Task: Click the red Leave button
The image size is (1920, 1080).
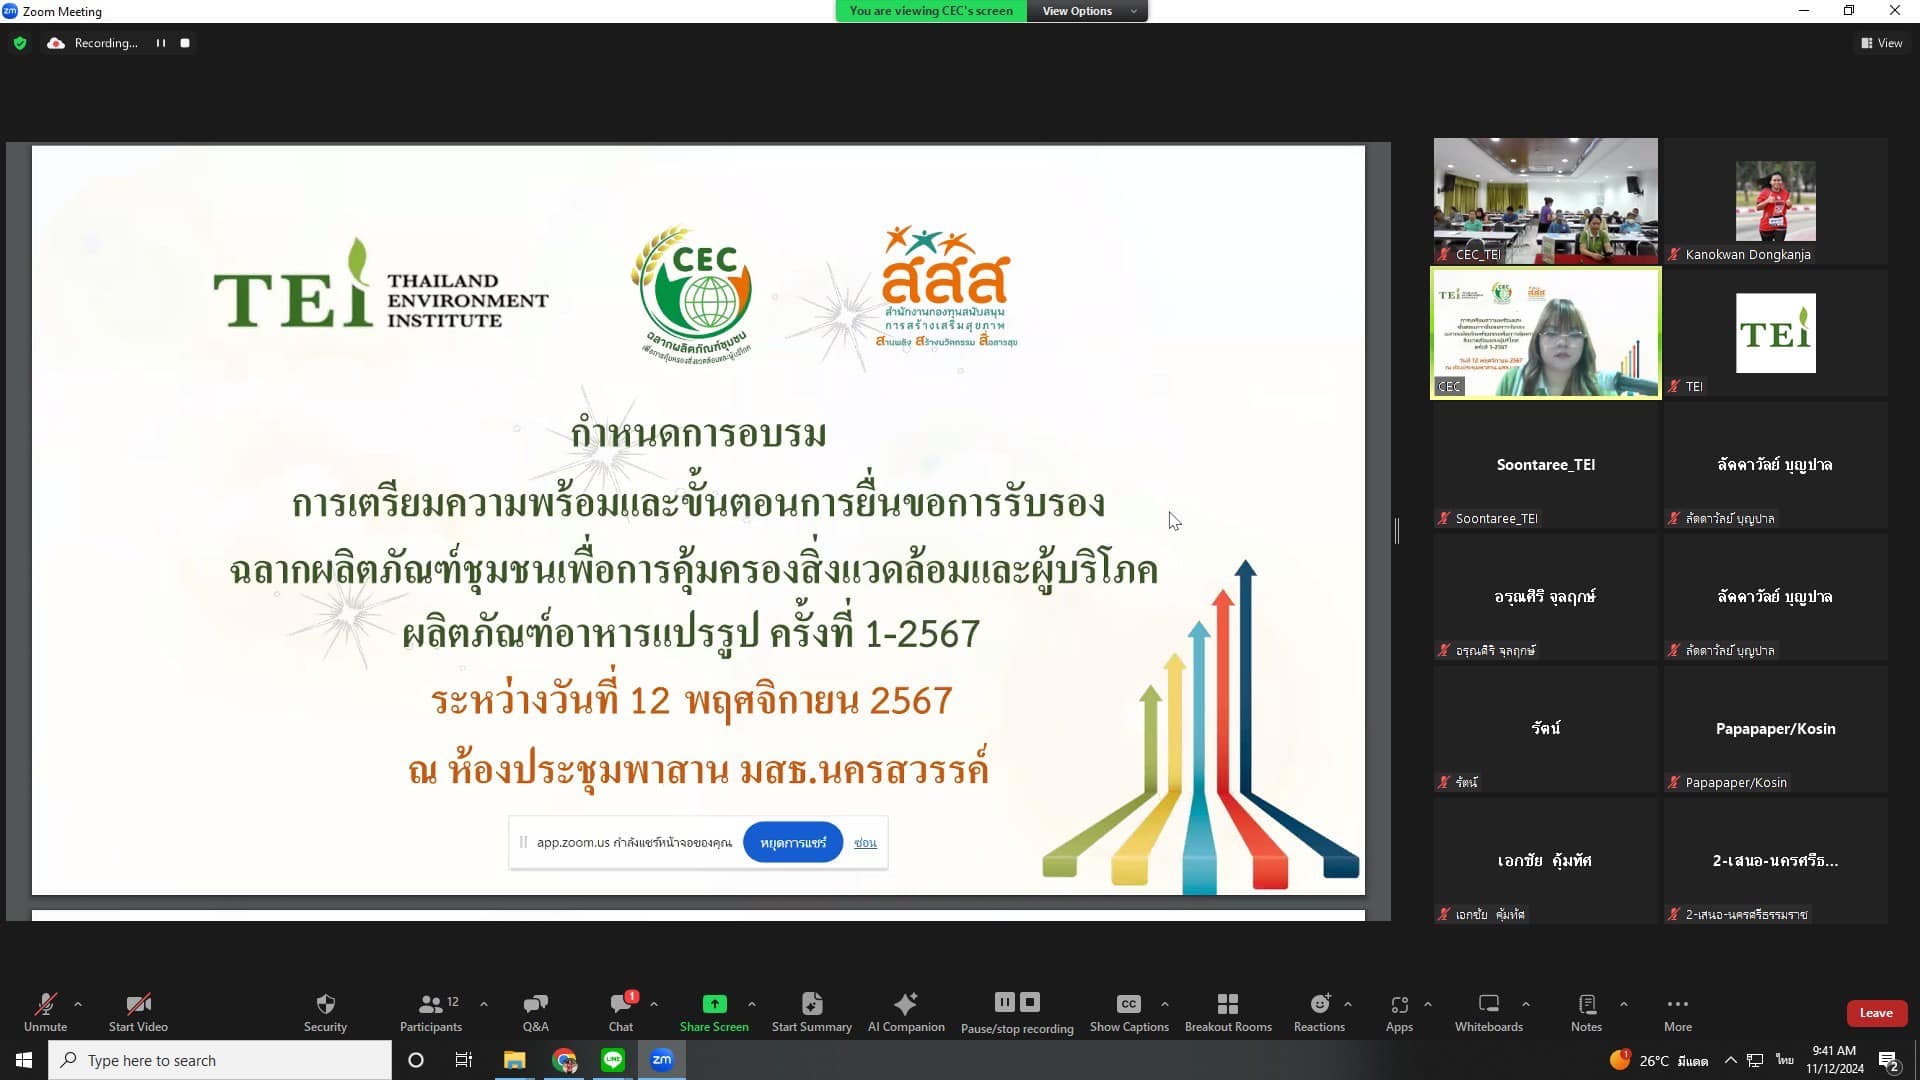Action: click(1875, 1013)
